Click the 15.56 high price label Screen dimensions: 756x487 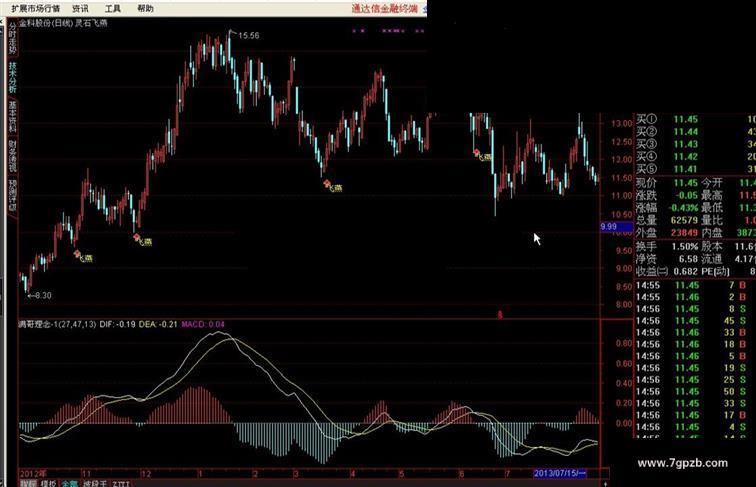click(x=248, y=35)
